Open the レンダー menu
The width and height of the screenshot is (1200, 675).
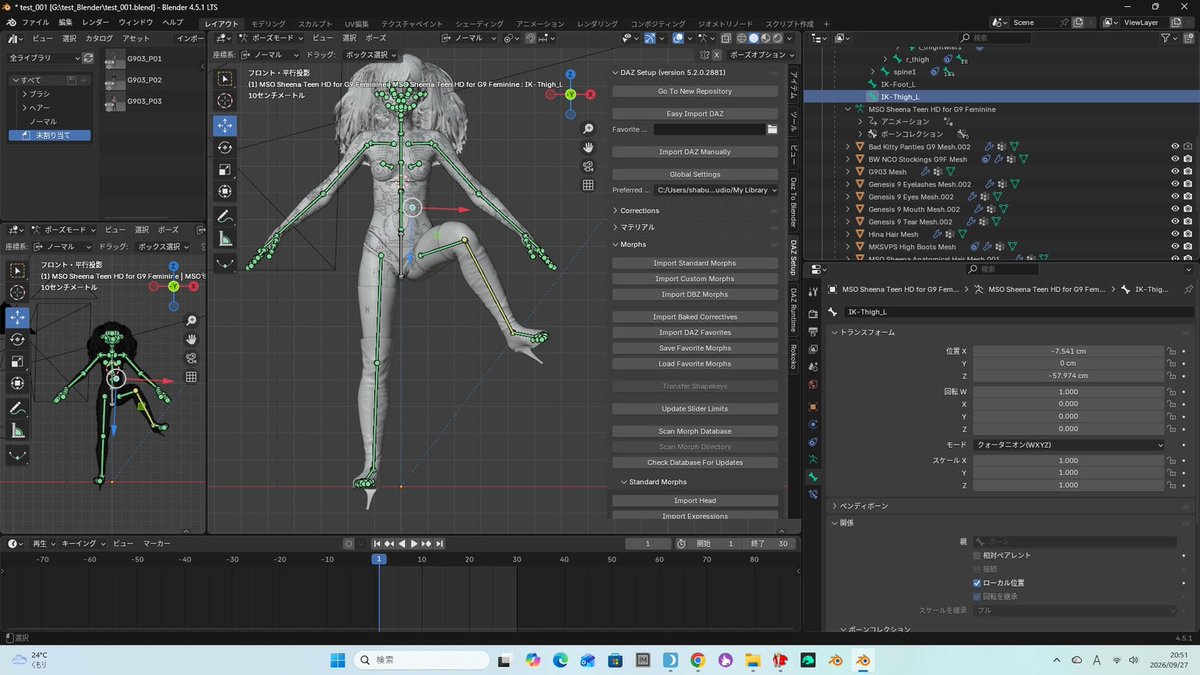click(x=96, y=22)
